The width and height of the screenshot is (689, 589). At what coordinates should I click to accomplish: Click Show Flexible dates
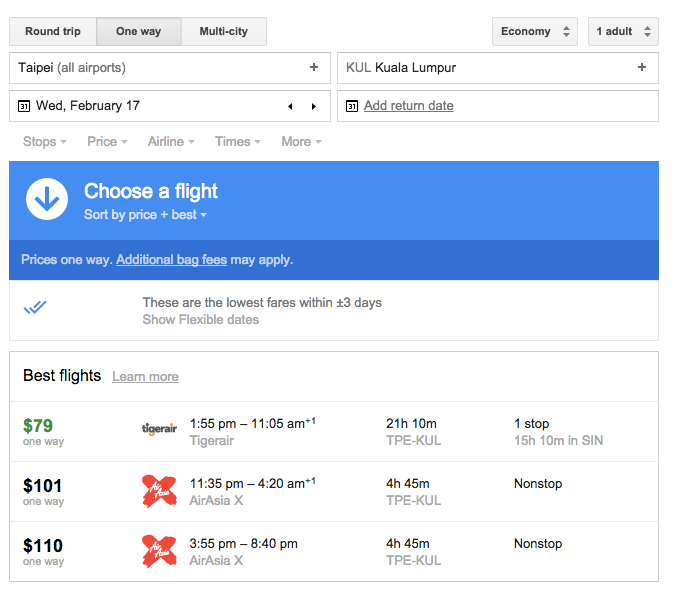(200, 320)
